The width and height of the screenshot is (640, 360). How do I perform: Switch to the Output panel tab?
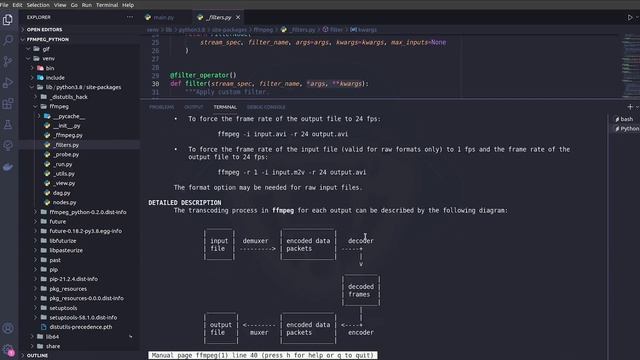pyautogui.click(x=193, y=107)
